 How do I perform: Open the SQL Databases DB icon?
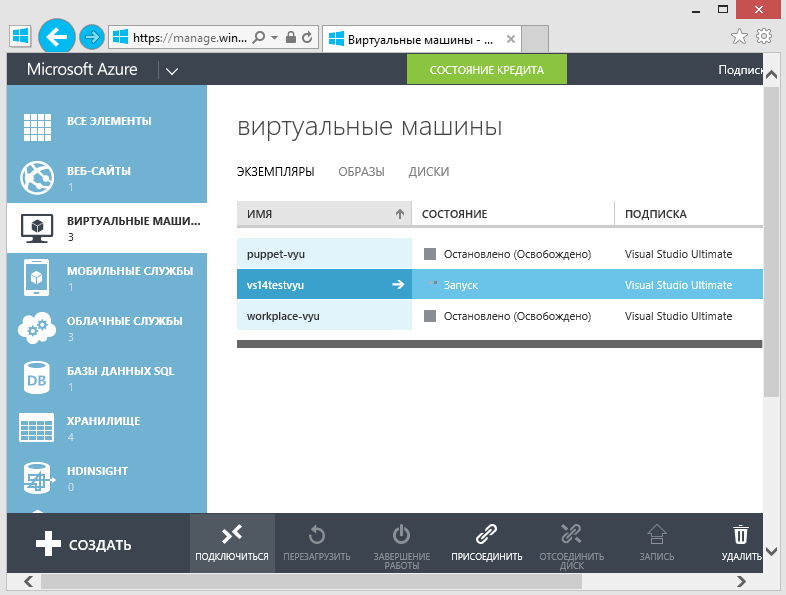coord(37,378)
